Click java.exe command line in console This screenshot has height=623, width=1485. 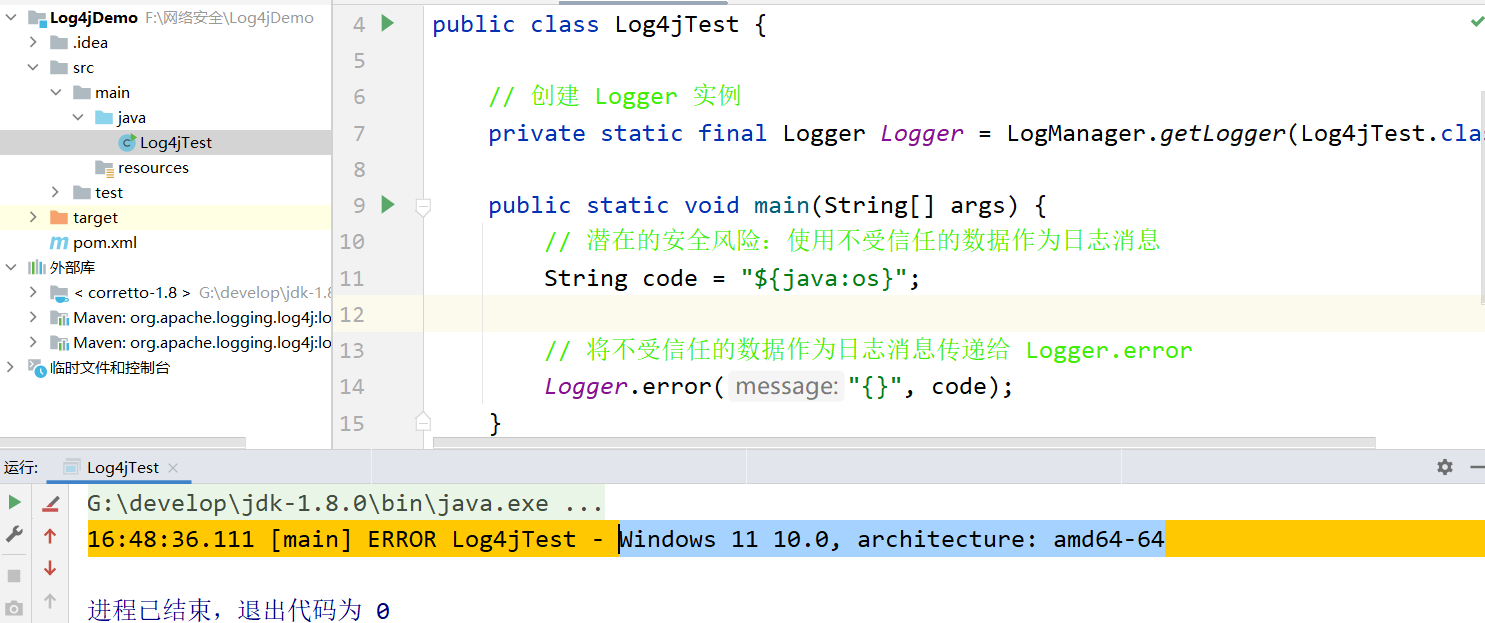pos(345,503)
